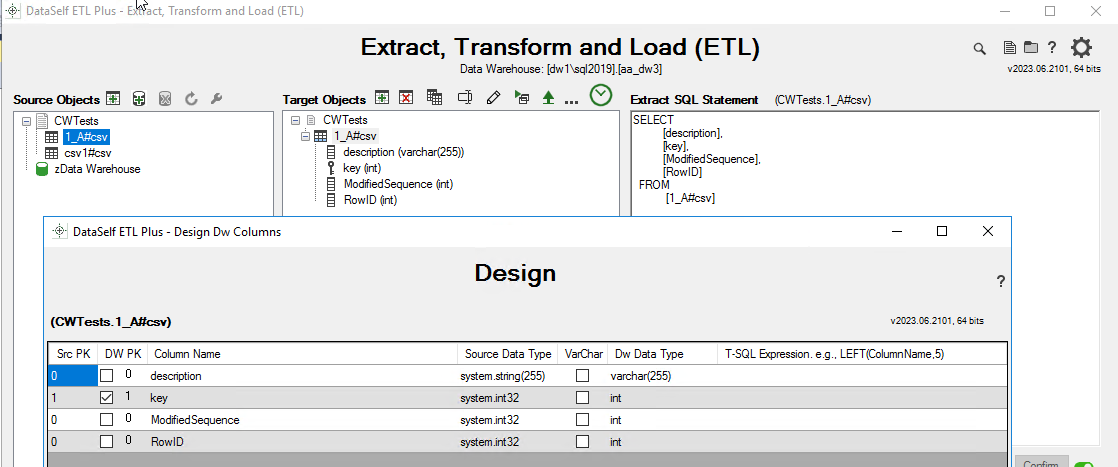Click the Src PK column header

(73, 354)
